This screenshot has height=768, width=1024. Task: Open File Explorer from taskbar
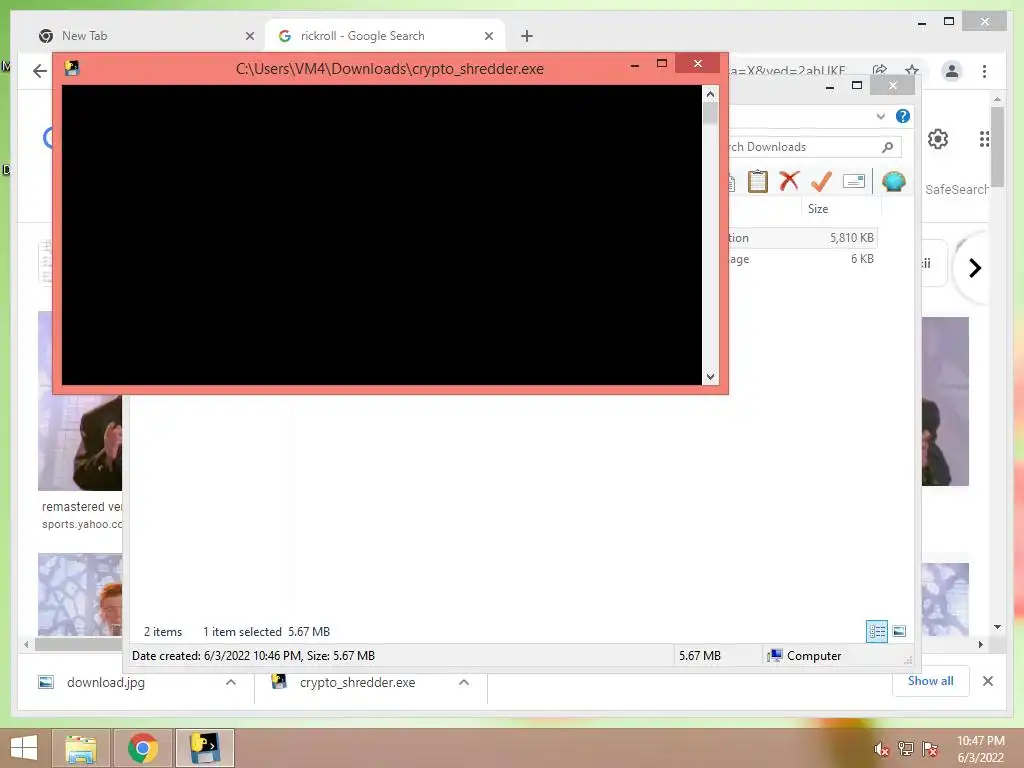coord(81,748)
